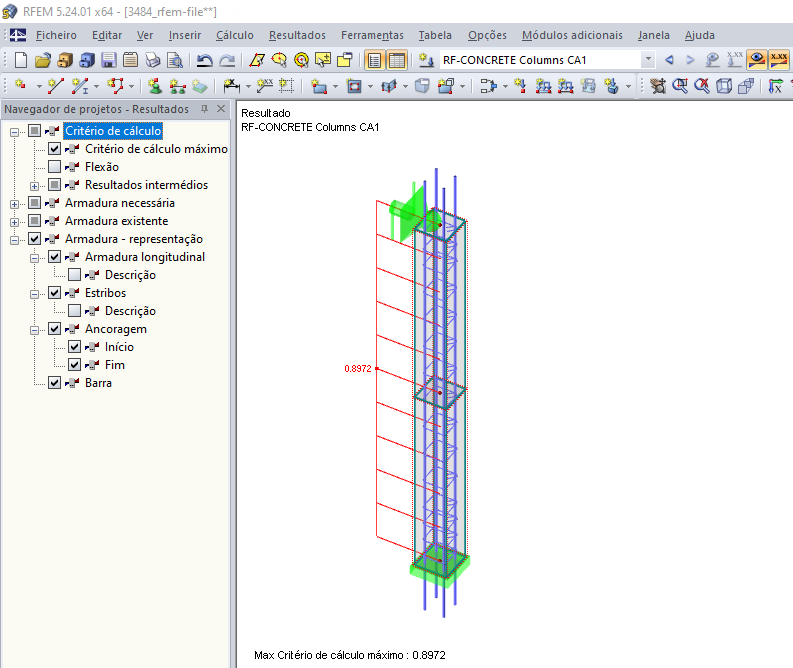Close the Navegador de projetos panel
This screenshot has width=793, height=668.
click(x=221, y=109)
